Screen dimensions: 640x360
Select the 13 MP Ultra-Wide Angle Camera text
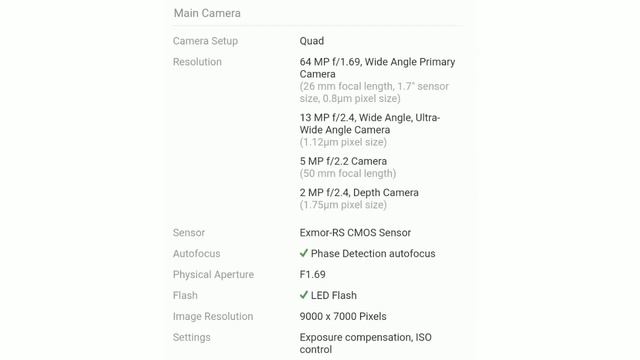tap(370, 124)
